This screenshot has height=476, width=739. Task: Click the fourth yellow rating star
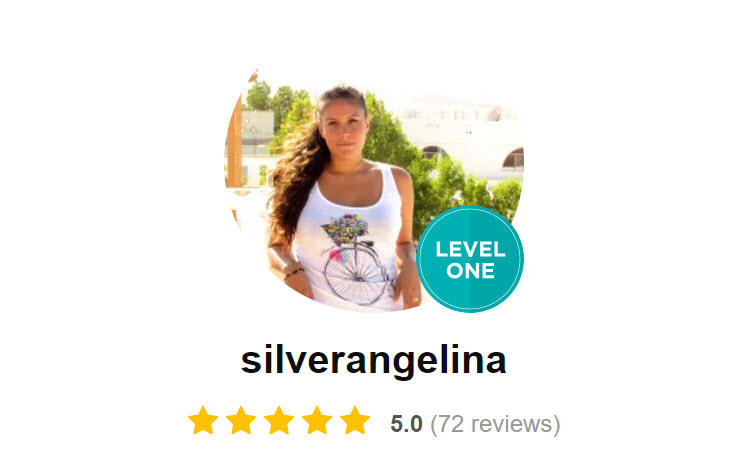tap(317, 420)
